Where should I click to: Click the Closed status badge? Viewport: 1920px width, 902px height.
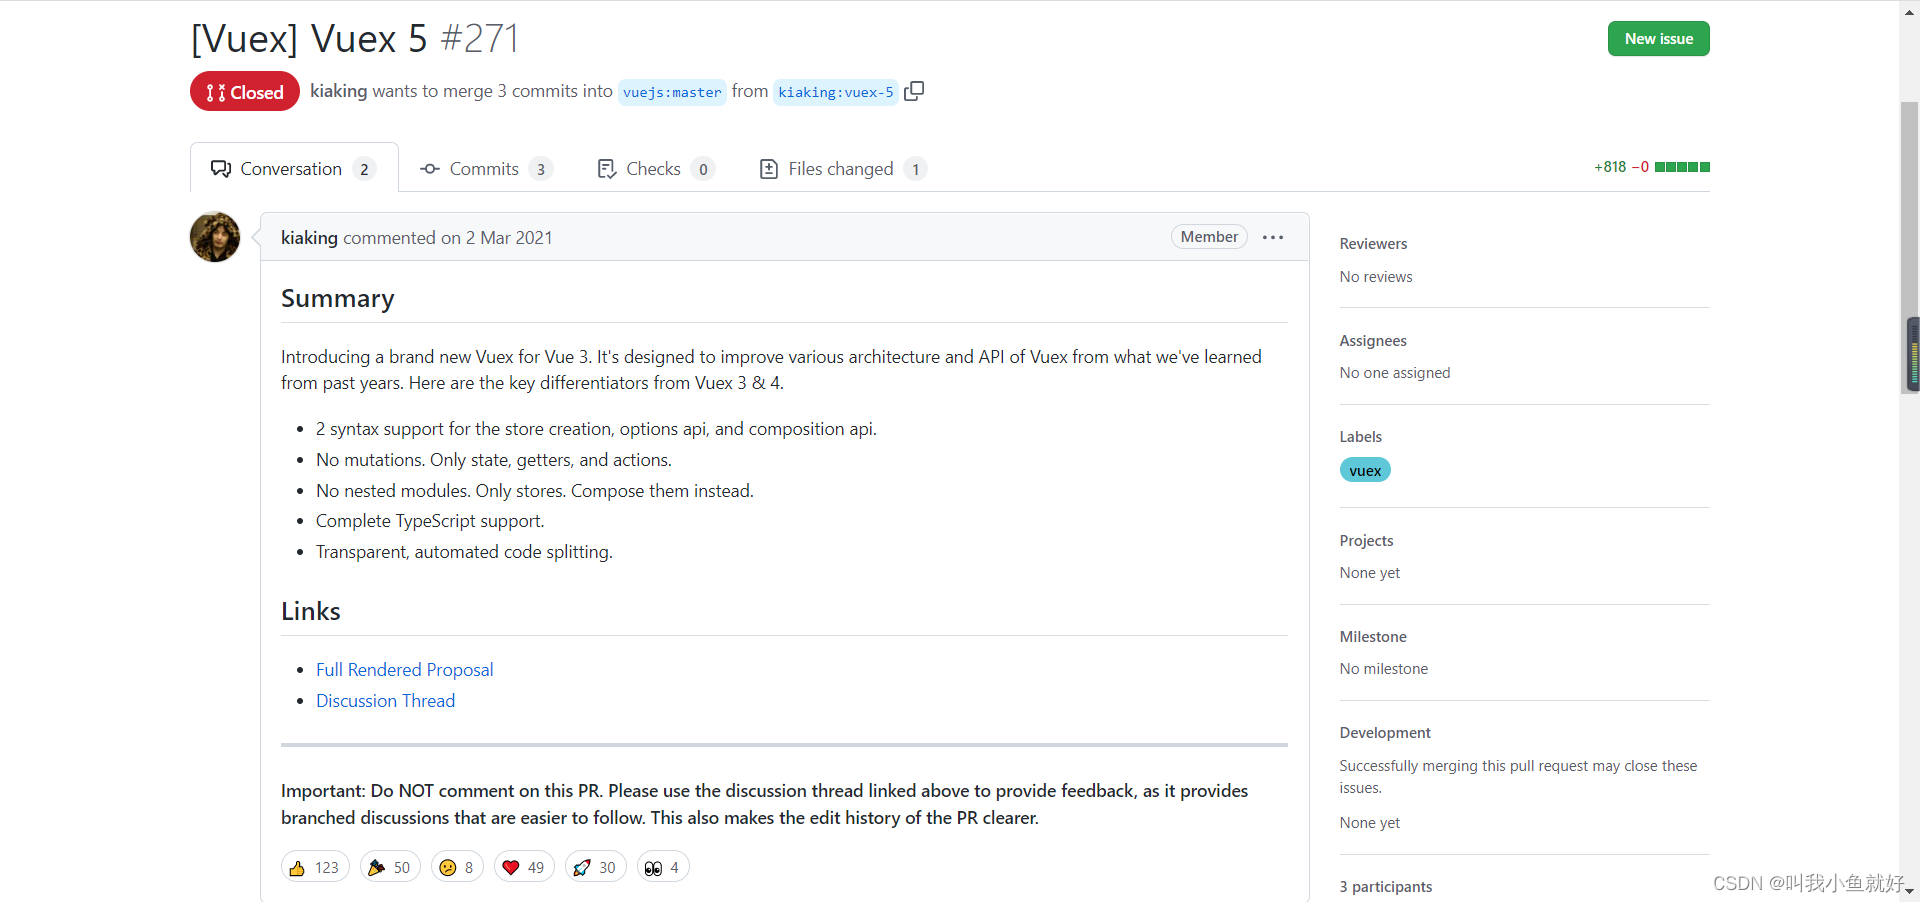(245, 92)
